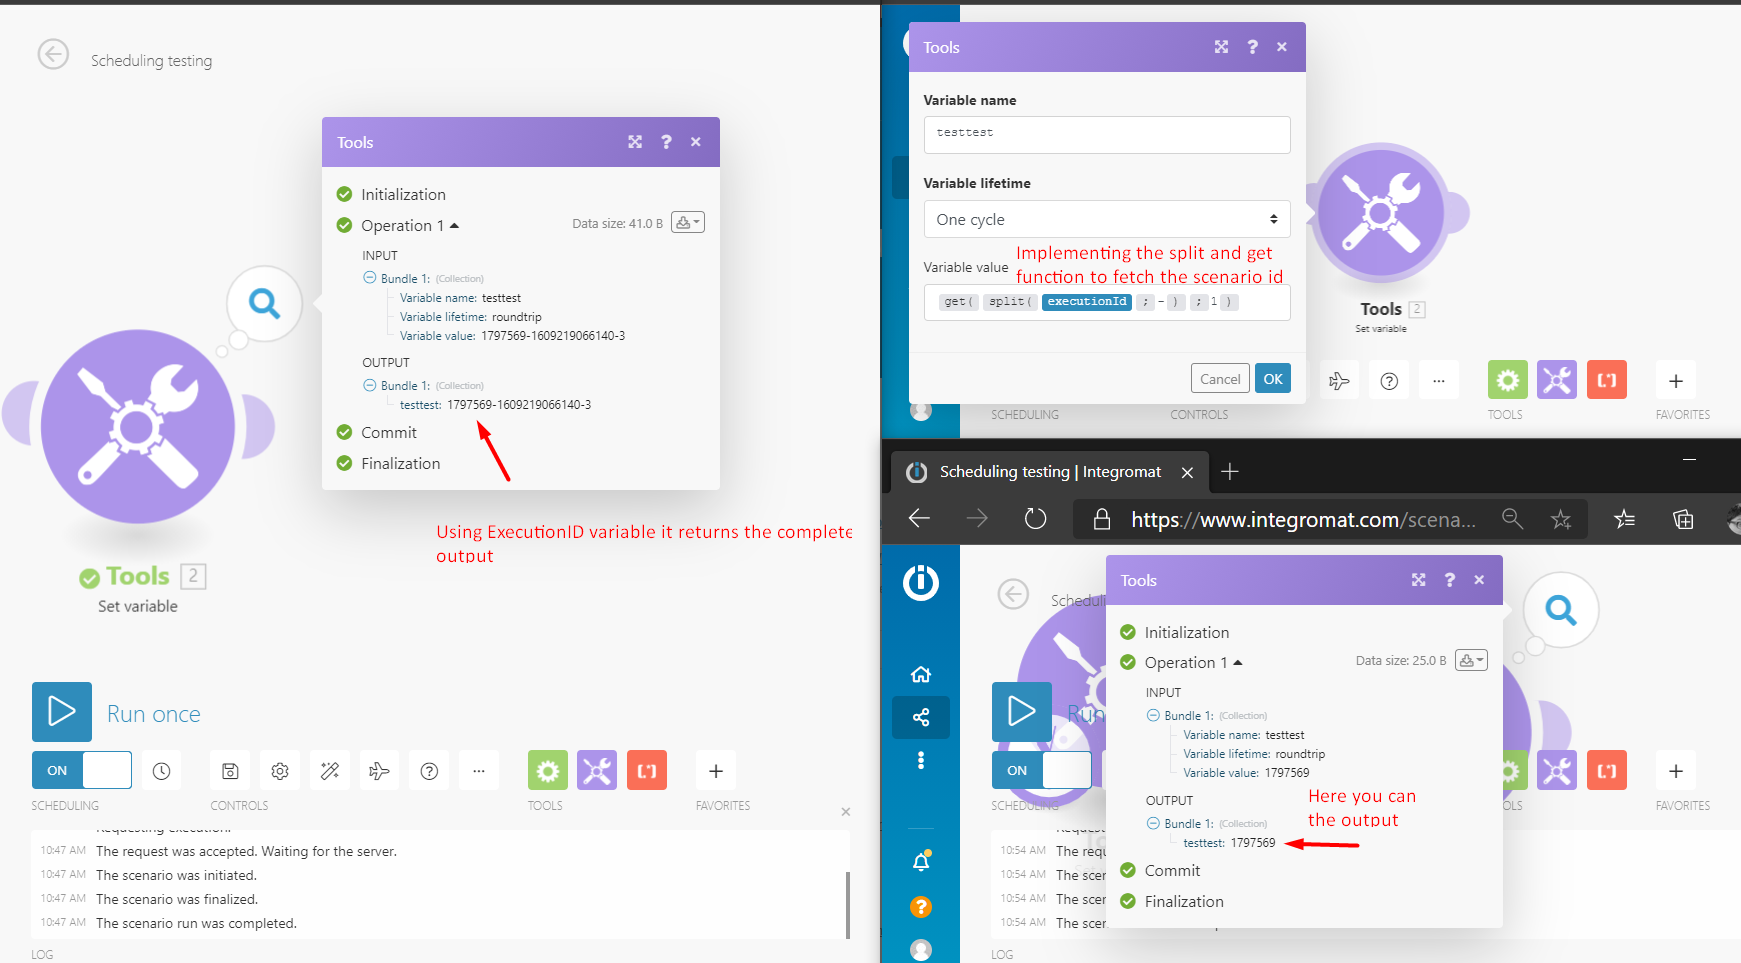Image resolution: width=1741 pixels, height=963 pixels.
Task: Click the airplane explain-flow icon in the left Controls group
Action: pyautogui.click(x=379, y=771)
